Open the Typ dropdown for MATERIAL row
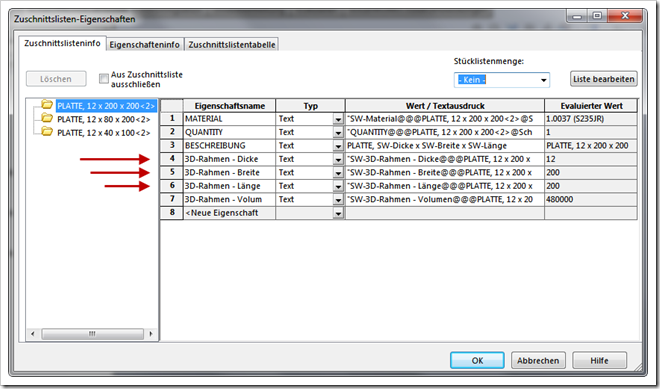This screenshot has width=660, height=389. coord(338,120)
